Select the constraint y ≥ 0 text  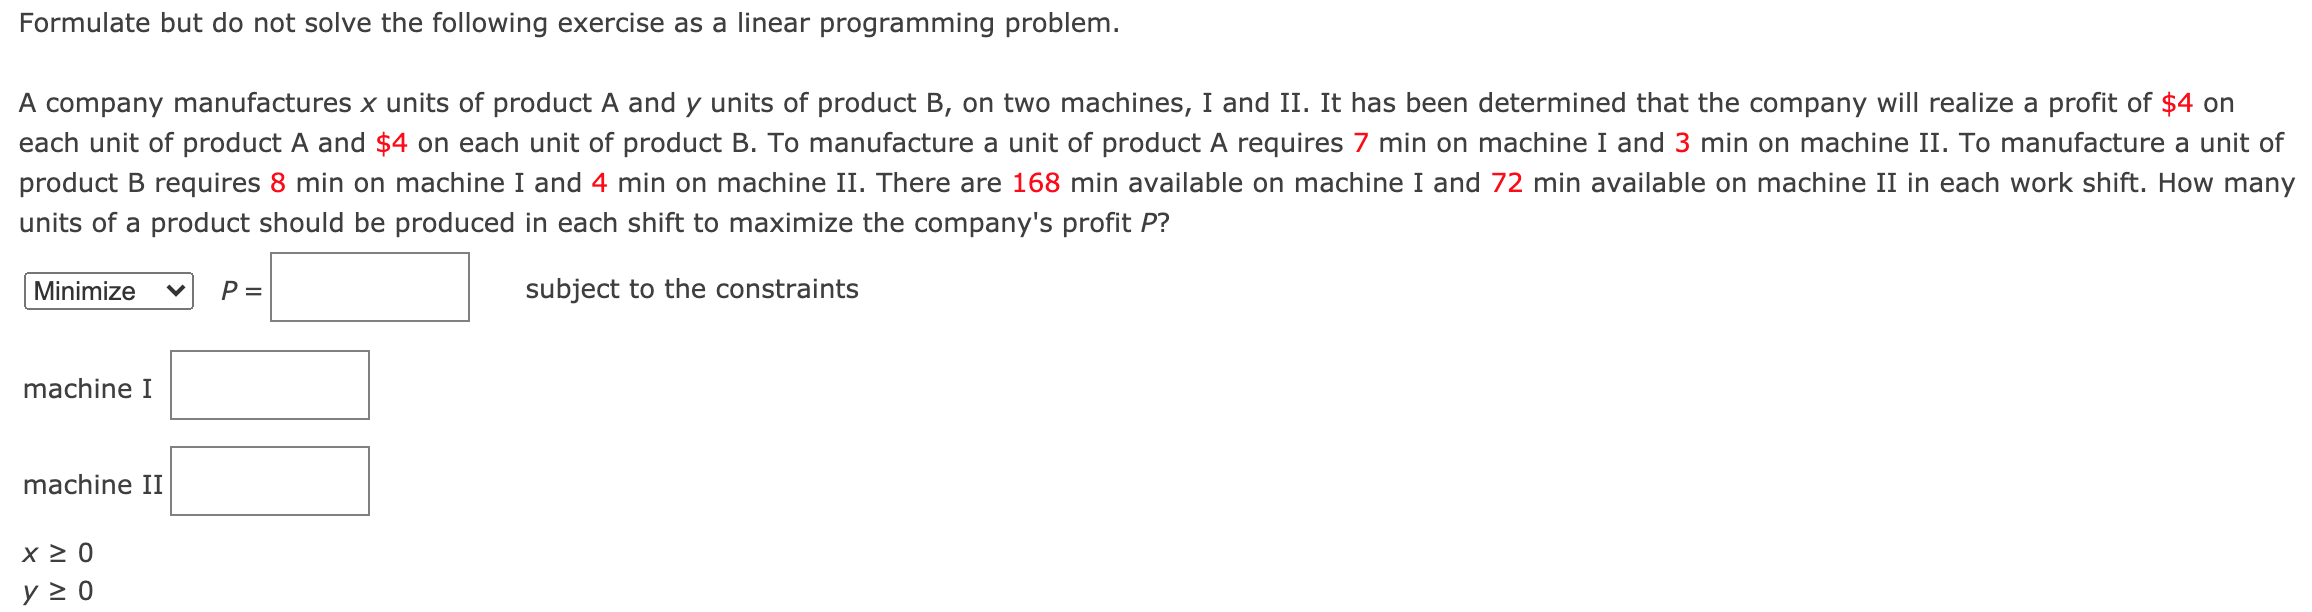(55, 590)
